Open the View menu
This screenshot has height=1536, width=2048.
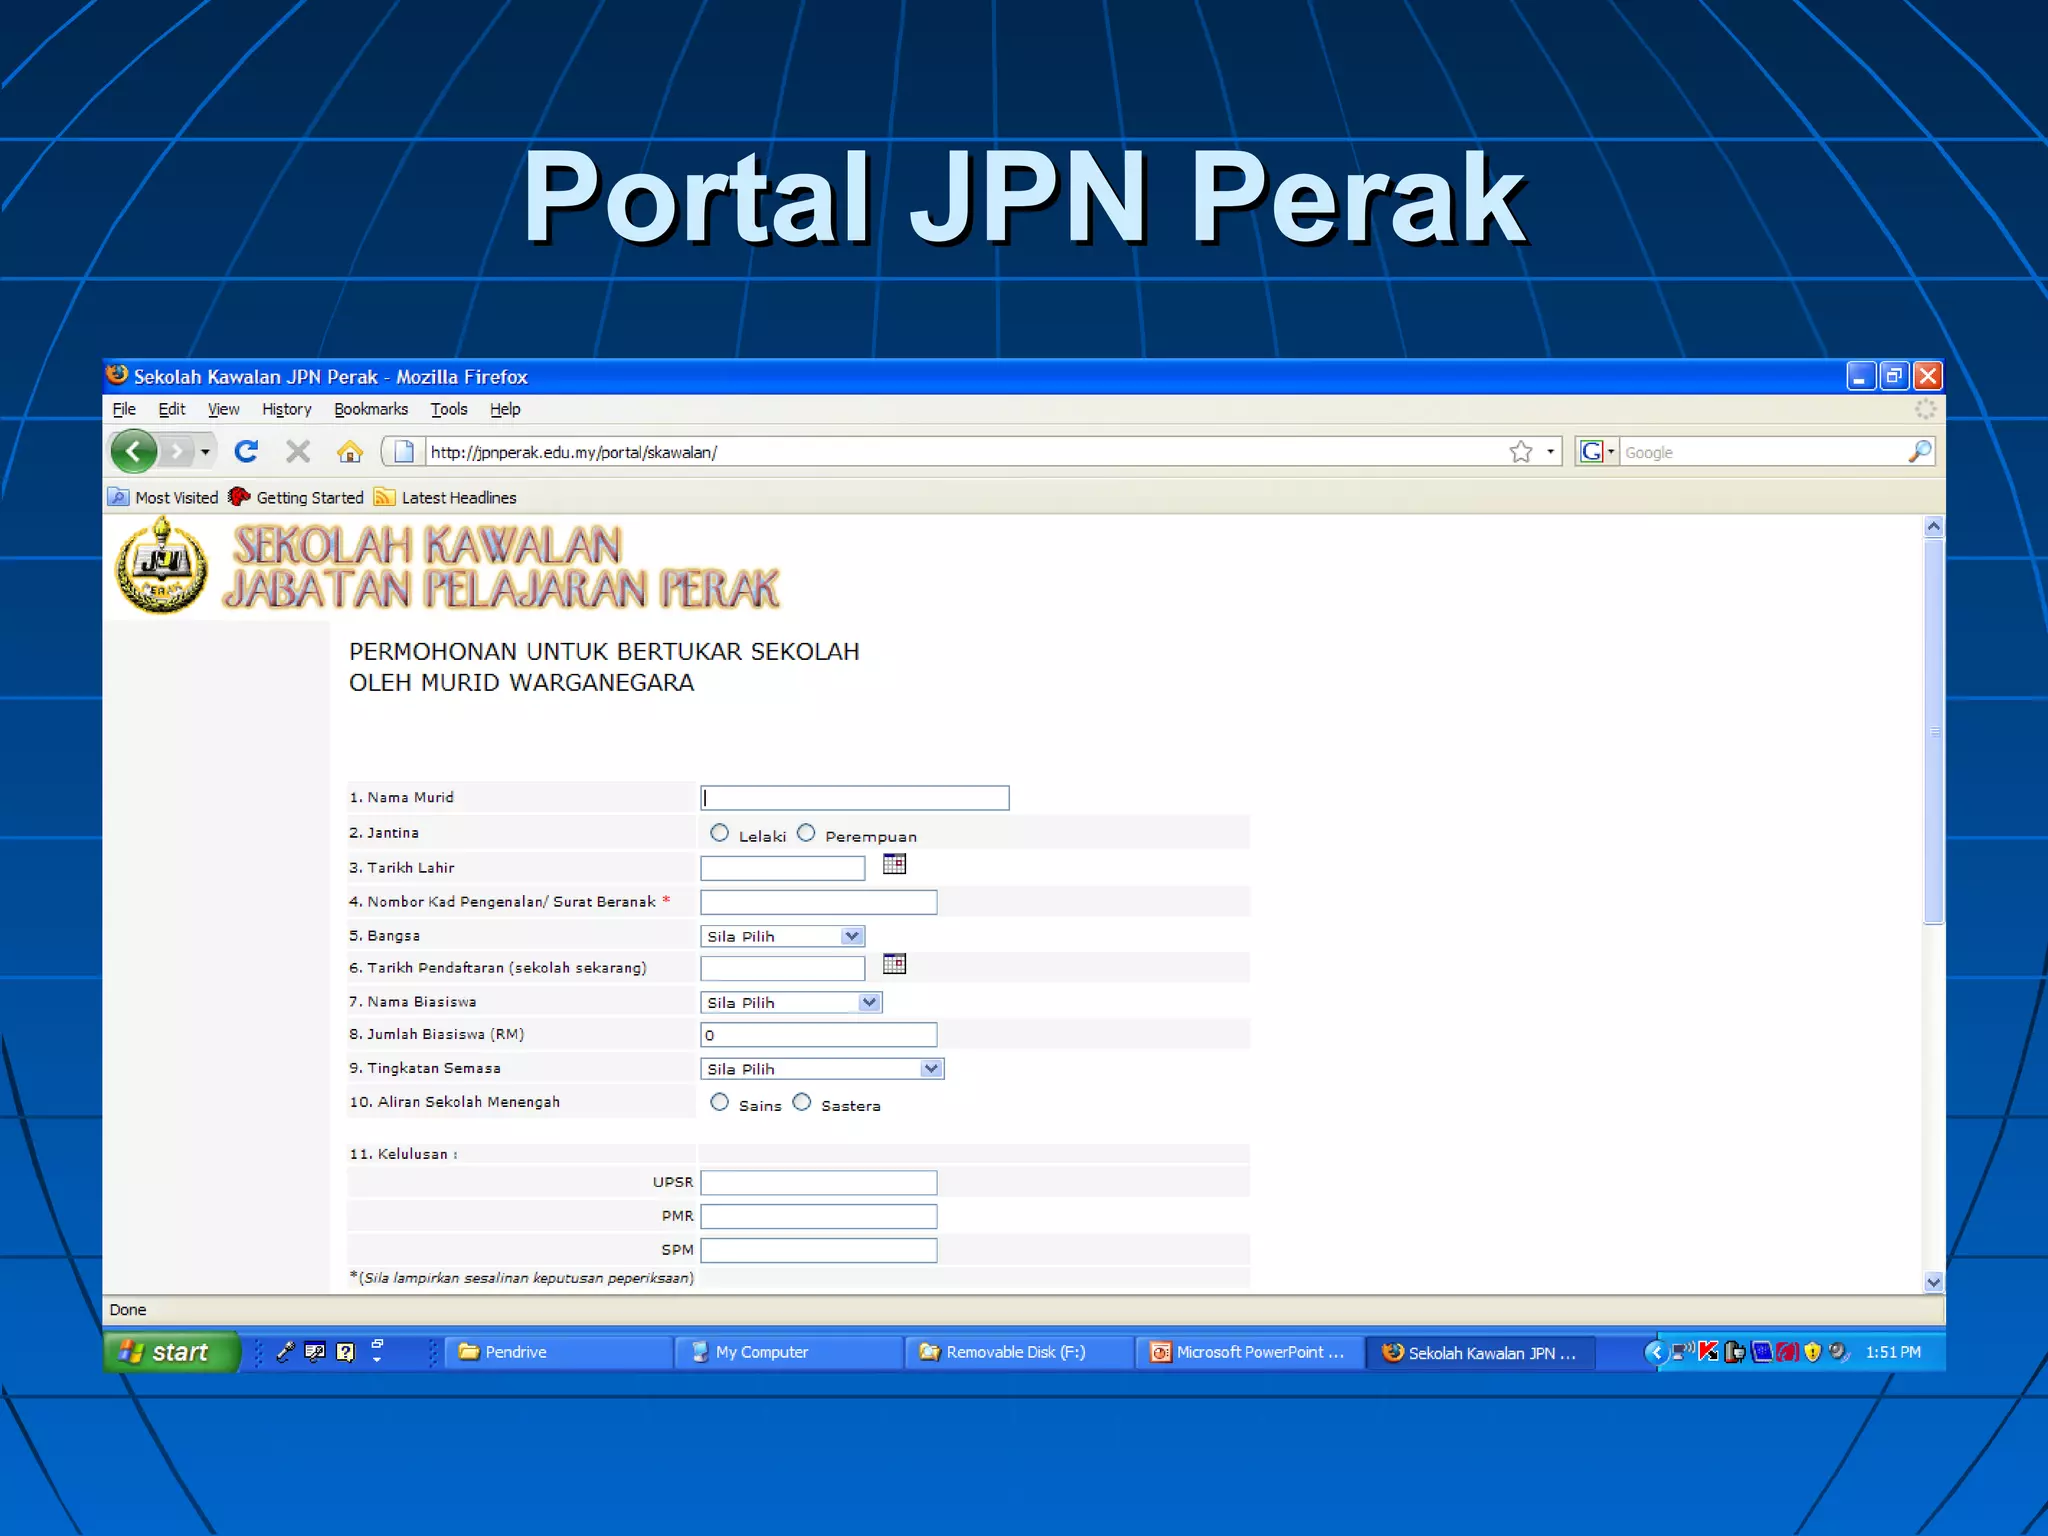click(x=224, y=409)
